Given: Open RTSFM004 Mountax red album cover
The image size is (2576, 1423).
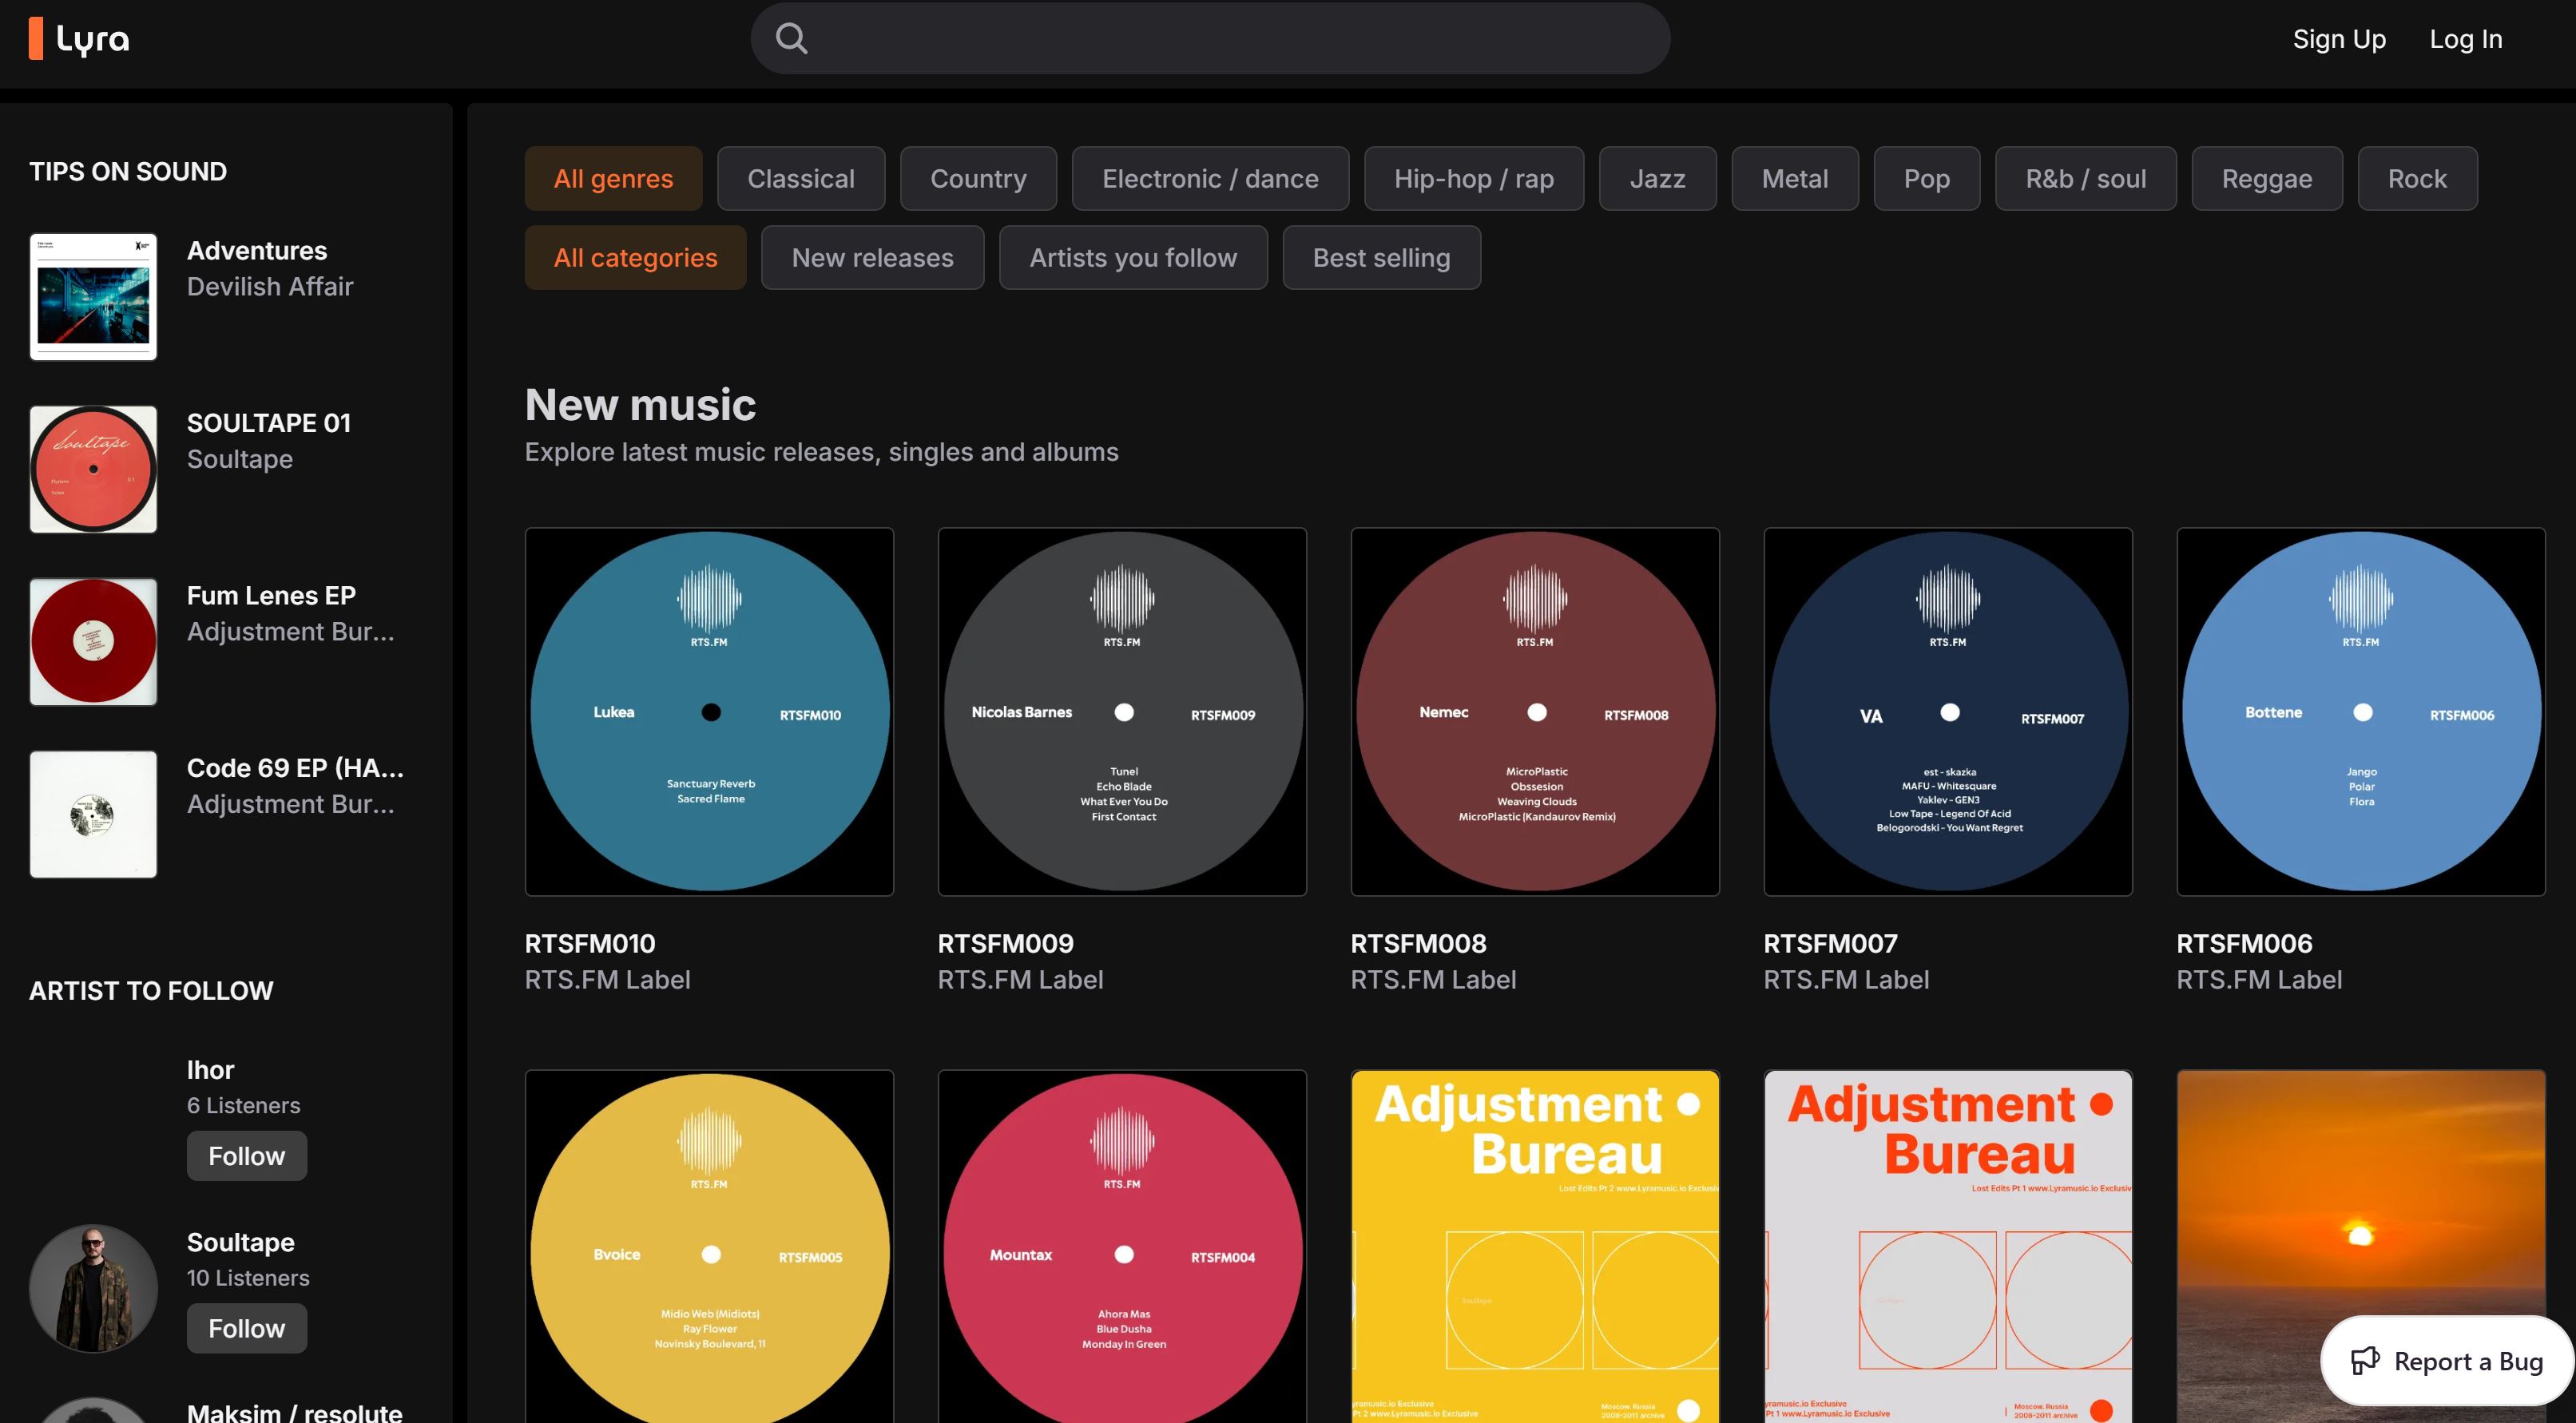Looking at the screenshot, I should coord(1122,1246).
